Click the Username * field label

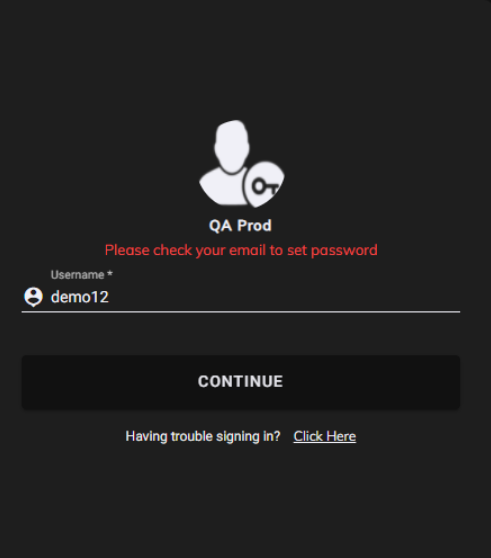[81, 275]
